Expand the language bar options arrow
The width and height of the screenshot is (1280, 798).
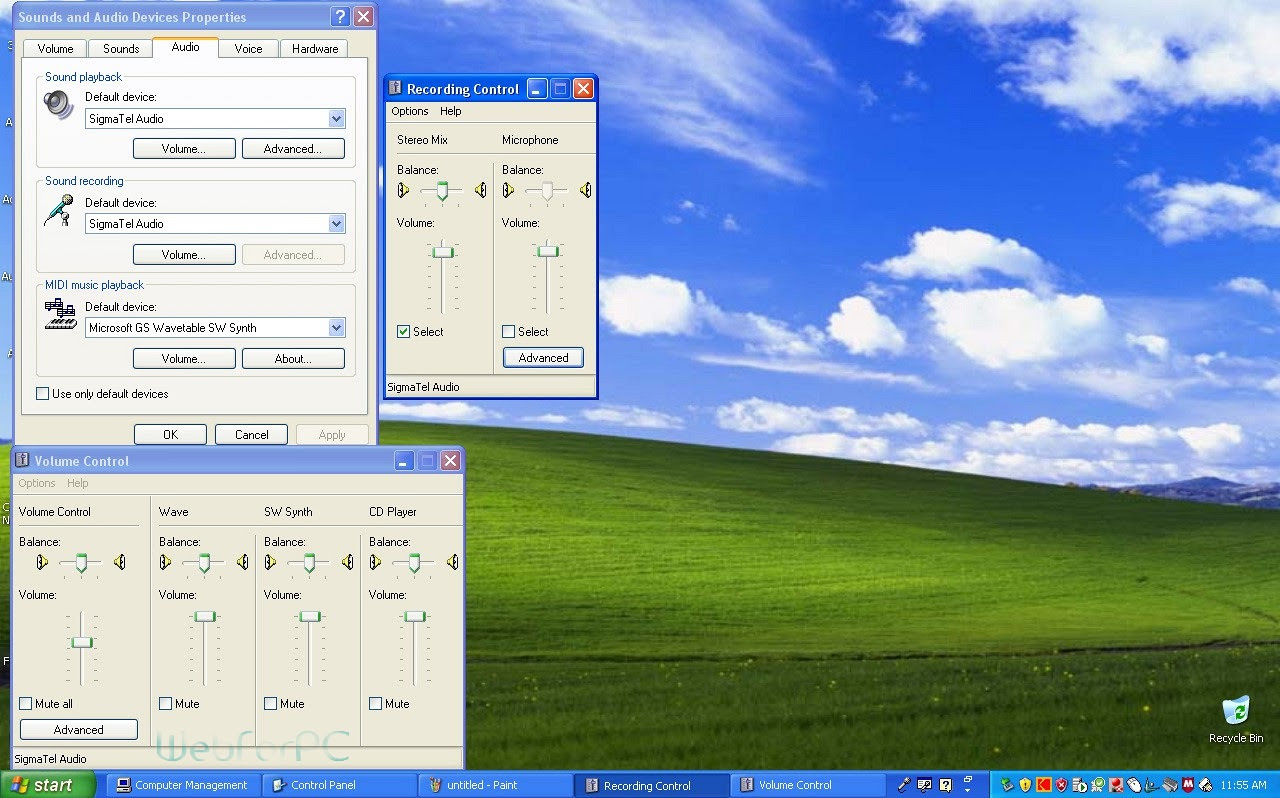coord(968,790)
